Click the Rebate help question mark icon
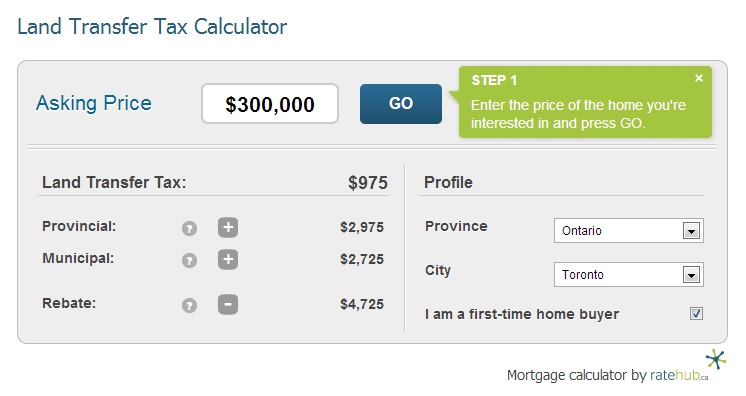The height and width of the screenshot is (396, 746). click(x=189, y=305)
